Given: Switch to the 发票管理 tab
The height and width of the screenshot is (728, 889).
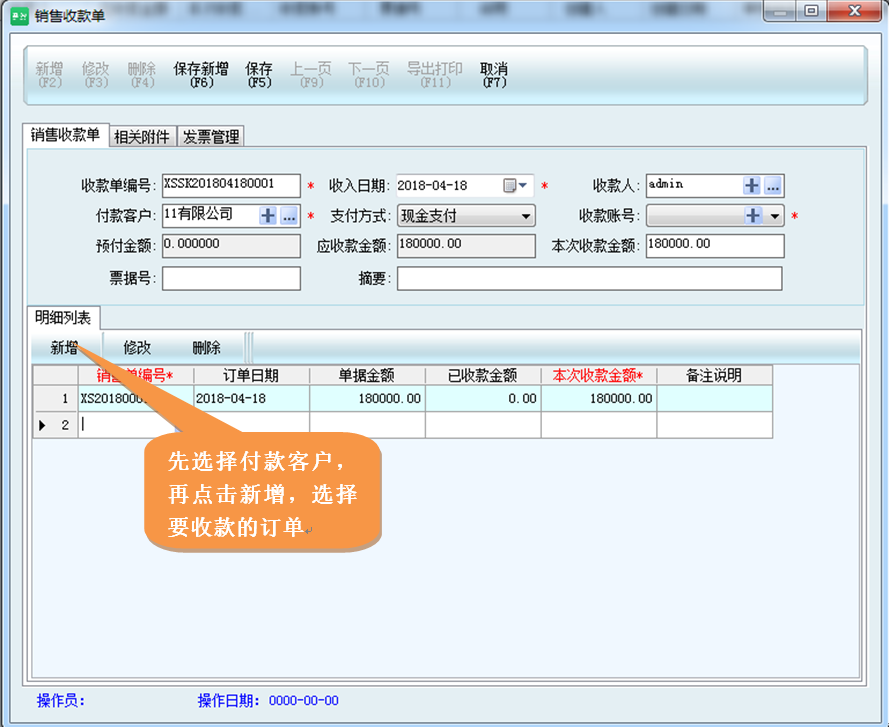Looking at the screenshot, I should tap(211, 137).
